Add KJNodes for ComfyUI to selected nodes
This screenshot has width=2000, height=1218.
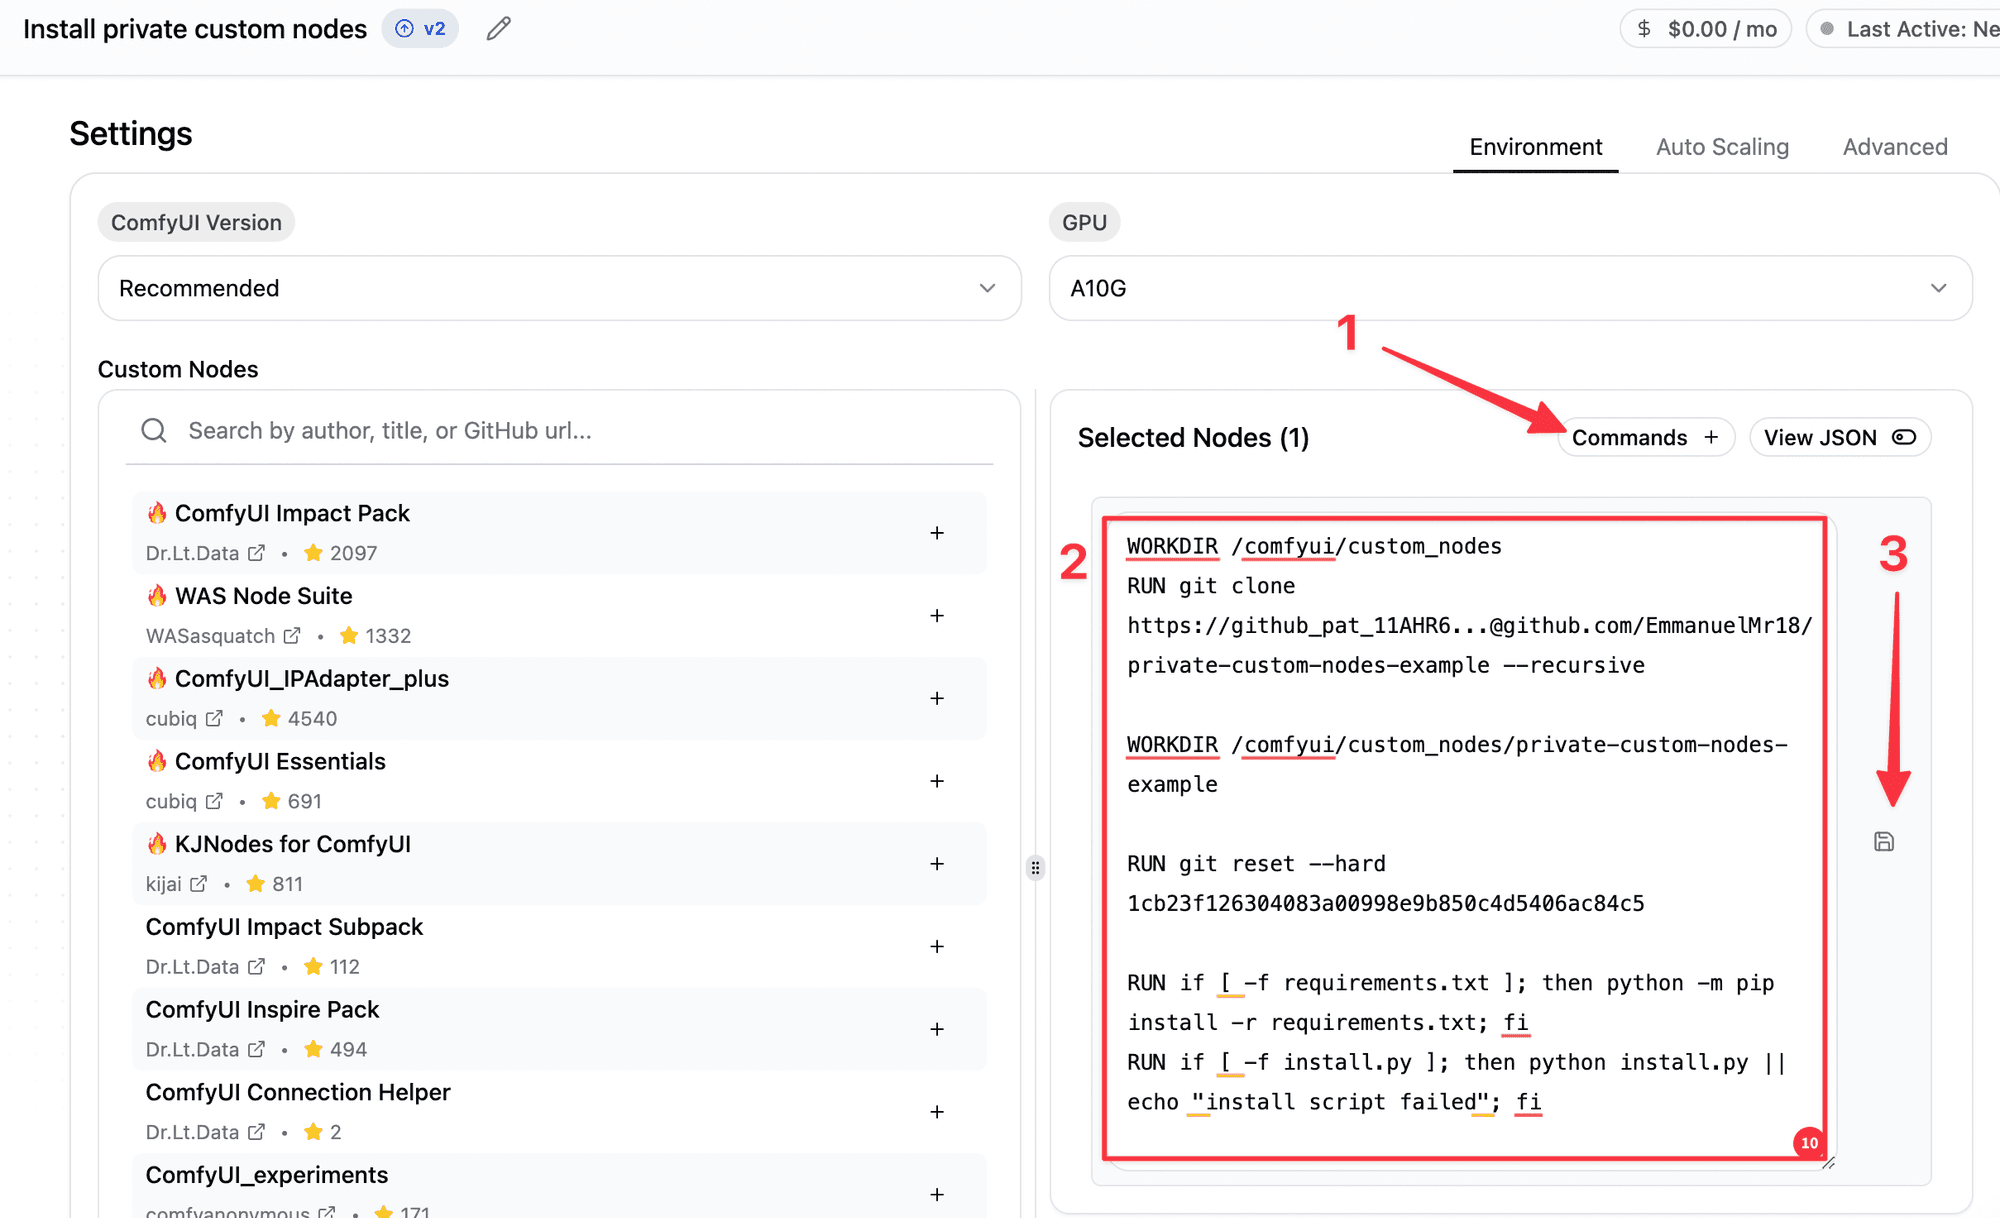[x=937, y=864]
